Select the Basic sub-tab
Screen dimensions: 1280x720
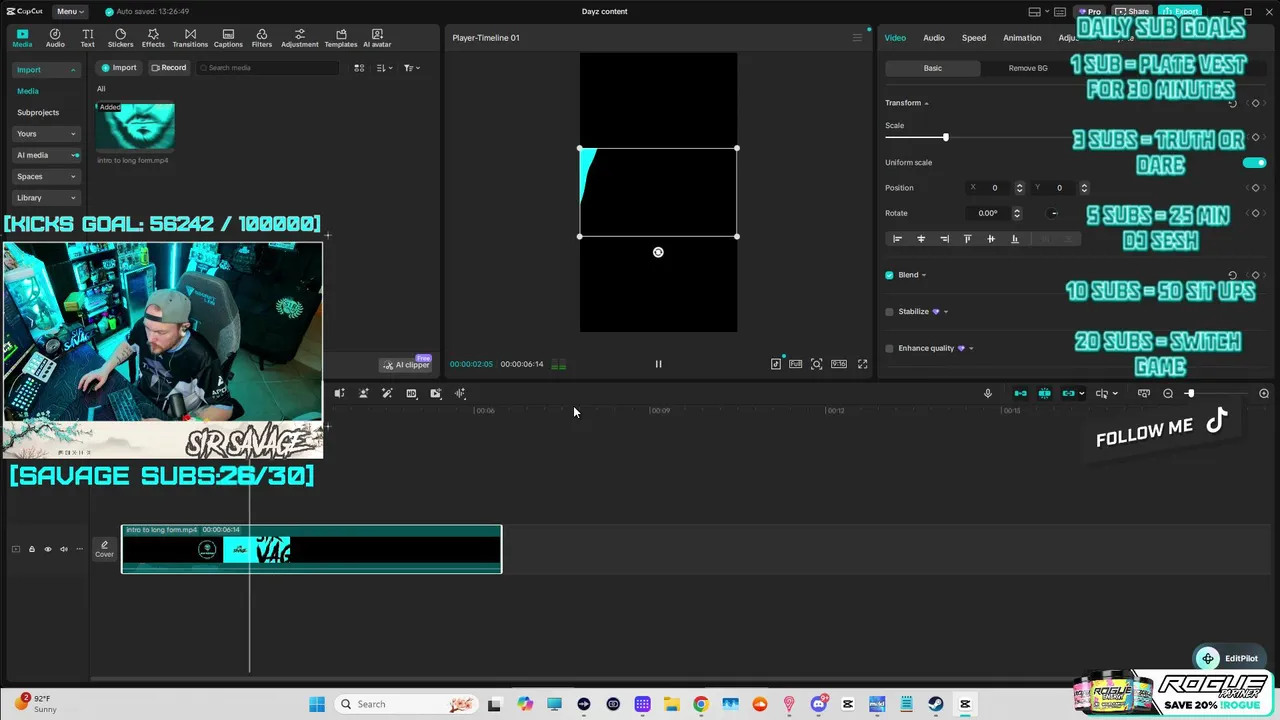(932, 68)
